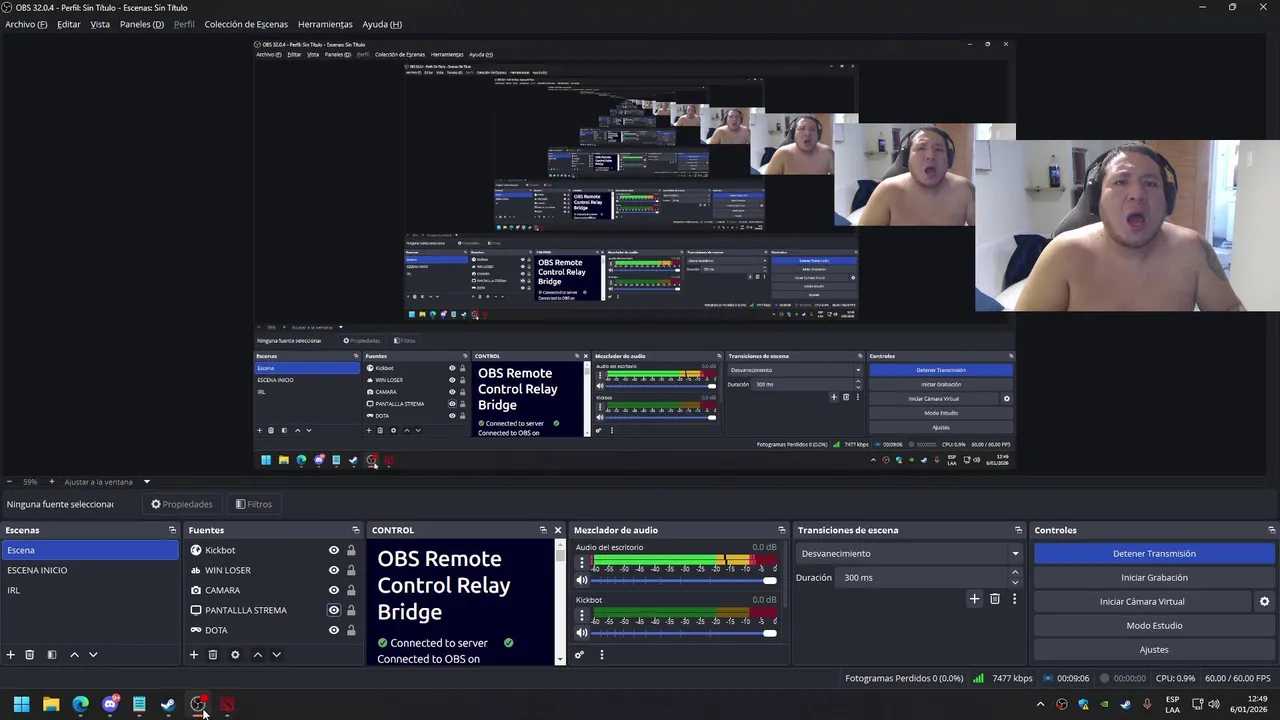Screen dimensions: 1280x720
Task: Unlock the Kickbot source
Action: pyautogui.click(x=351, y=550)
